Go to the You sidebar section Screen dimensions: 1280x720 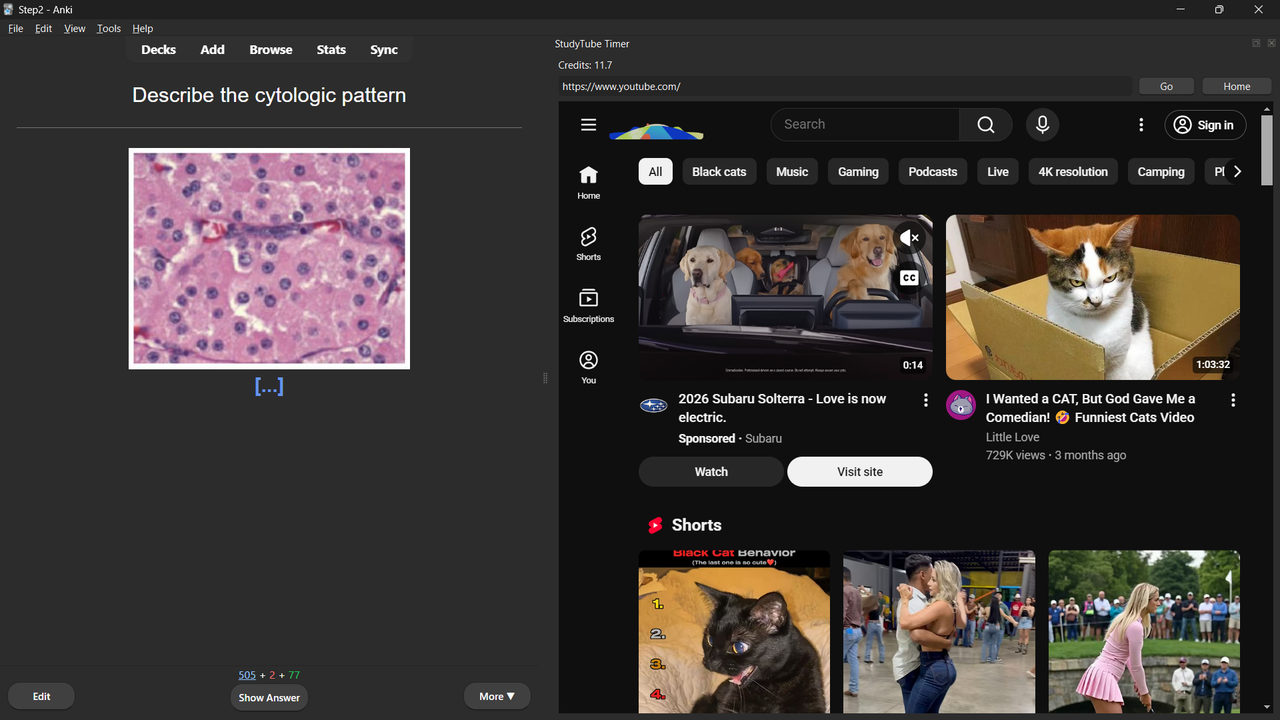(x=588, y=366)
